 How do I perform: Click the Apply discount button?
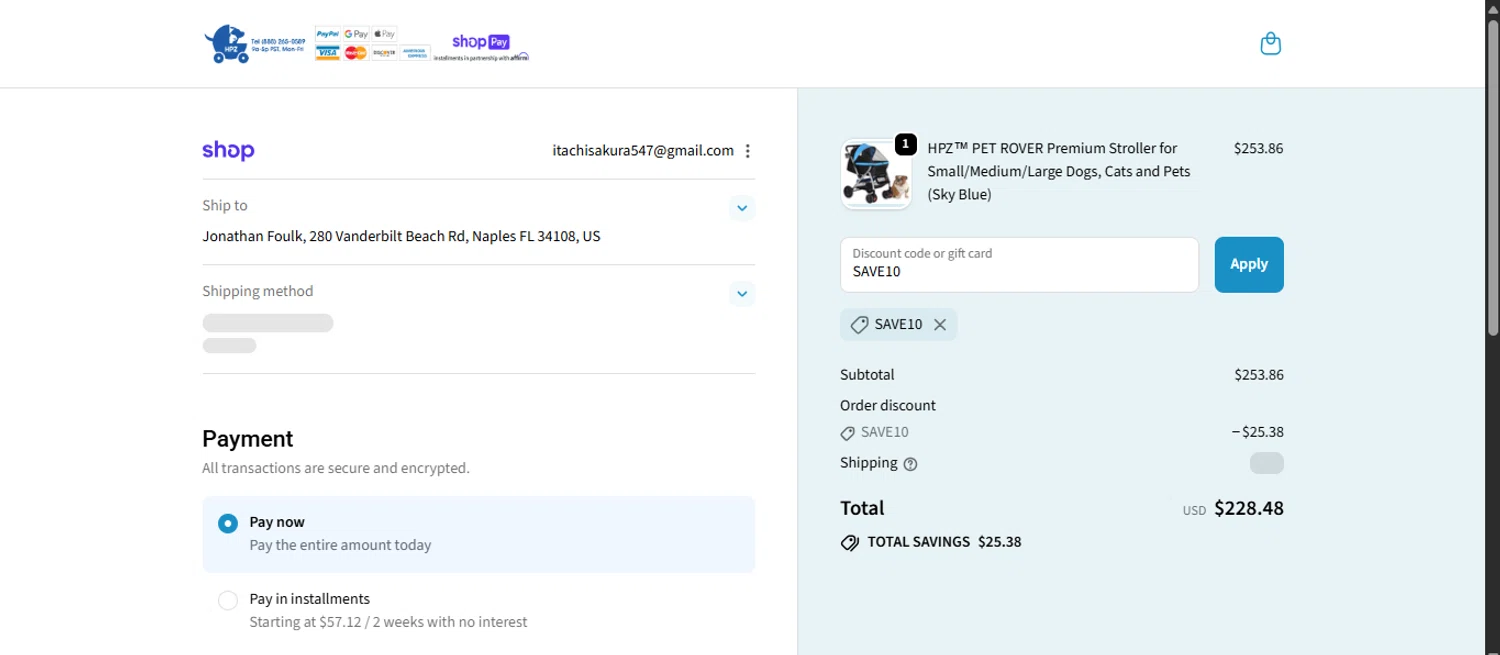pyautogui.click(x=1249, y=265)
